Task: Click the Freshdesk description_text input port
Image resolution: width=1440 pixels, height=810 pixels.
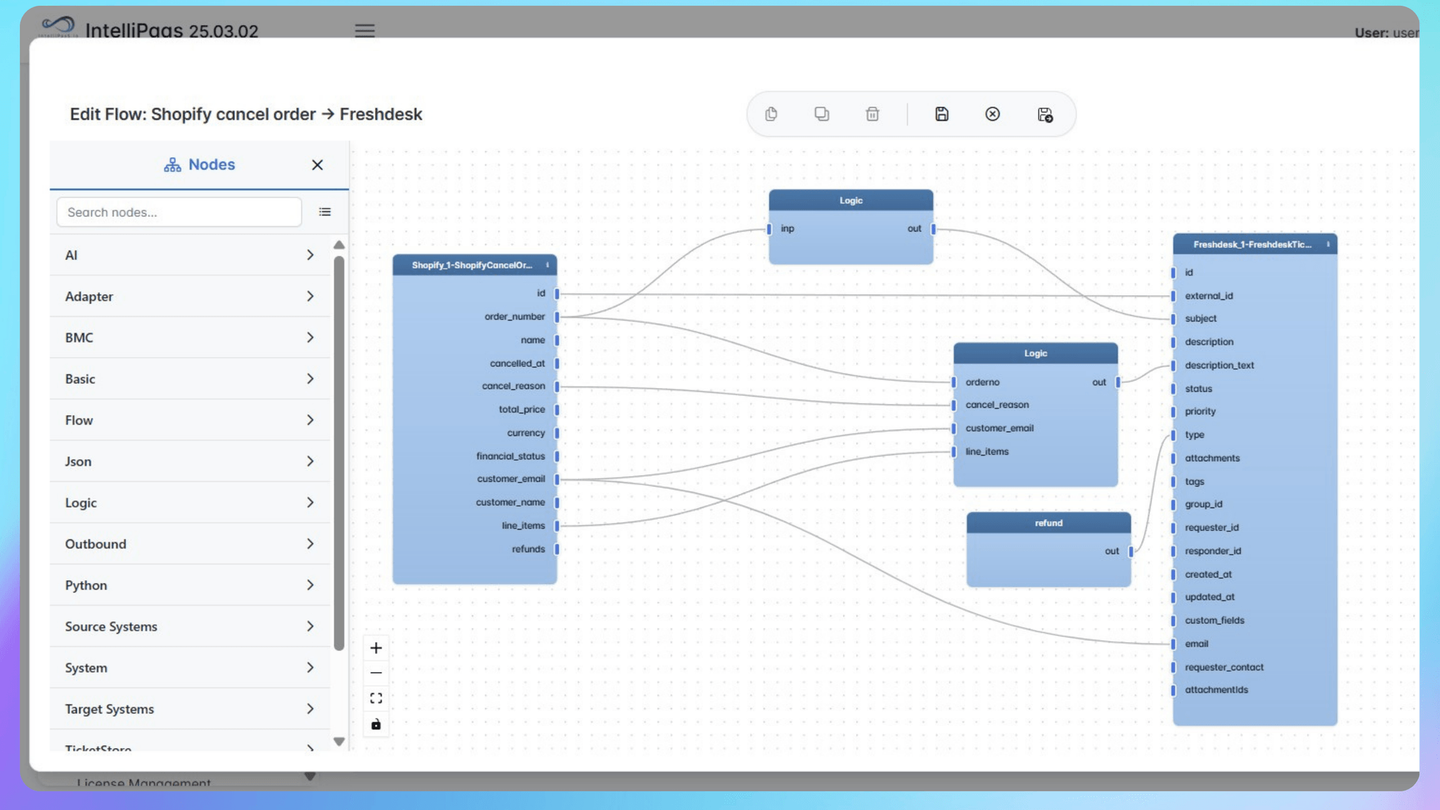Action: [x=1173, y=365]
